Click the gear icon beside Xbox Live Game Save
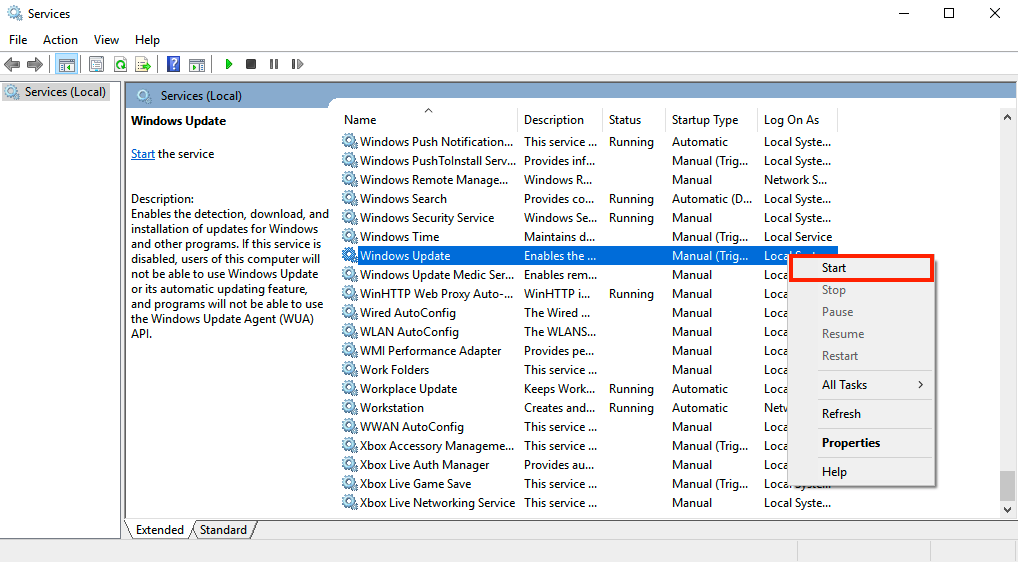Viewport: 1018px width, 562px height. pyautogui.click(x=350, y=483)
